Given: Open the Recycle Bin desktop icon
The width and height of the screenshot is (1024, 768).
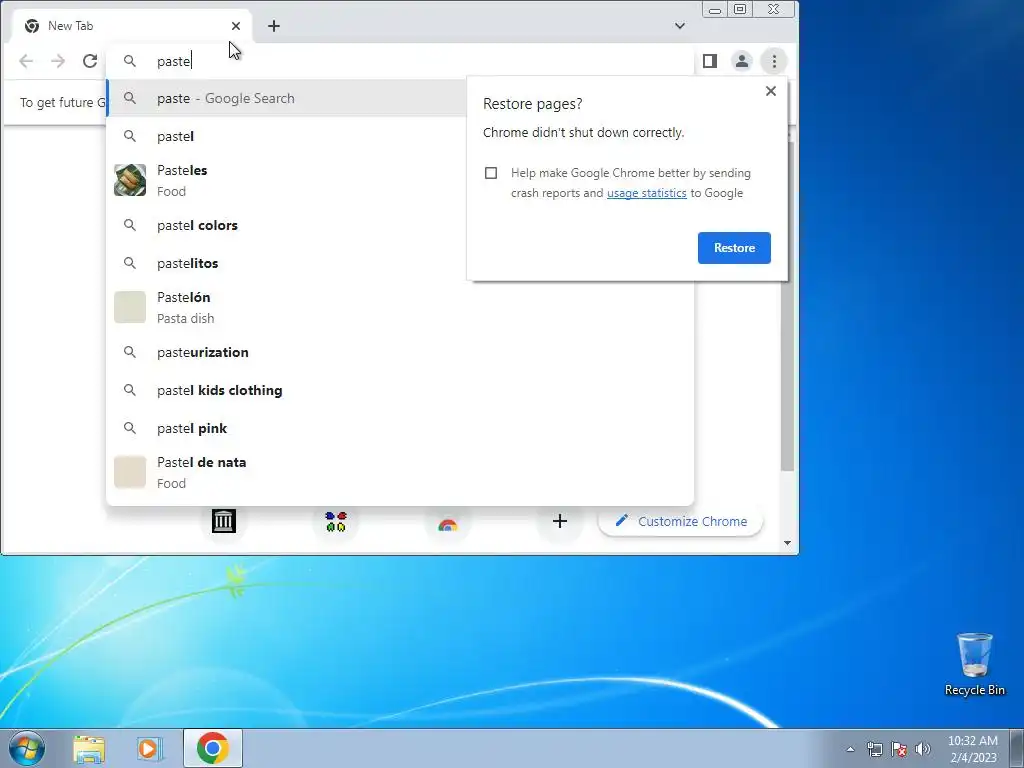Looking at the screenshot, I should tap(974, 664).
